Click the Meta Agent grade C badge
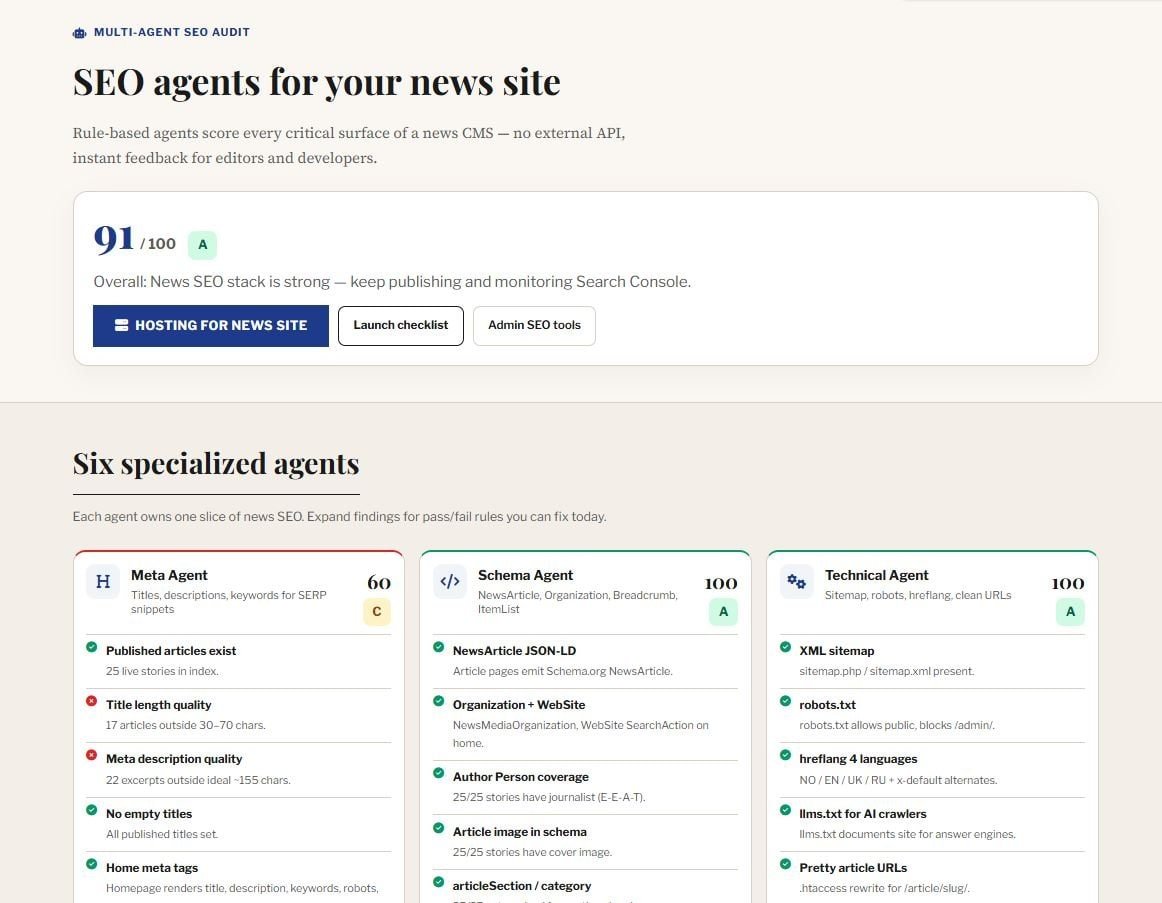Screen dimensions: 1162x903 coord(376,612)
